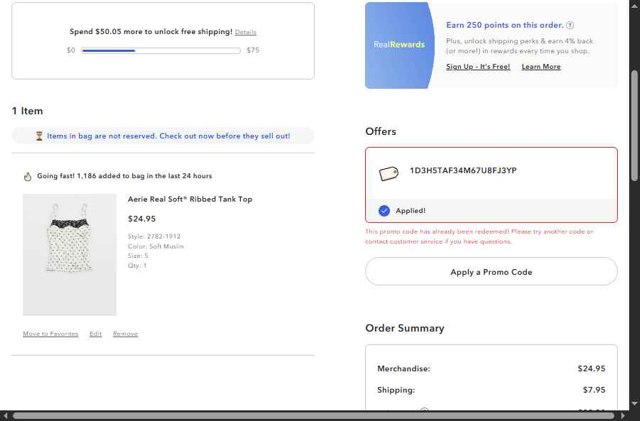Screen dimensions: 640x421
Task: Click Shipping amount $7.95 in summary
Action: 594,390
